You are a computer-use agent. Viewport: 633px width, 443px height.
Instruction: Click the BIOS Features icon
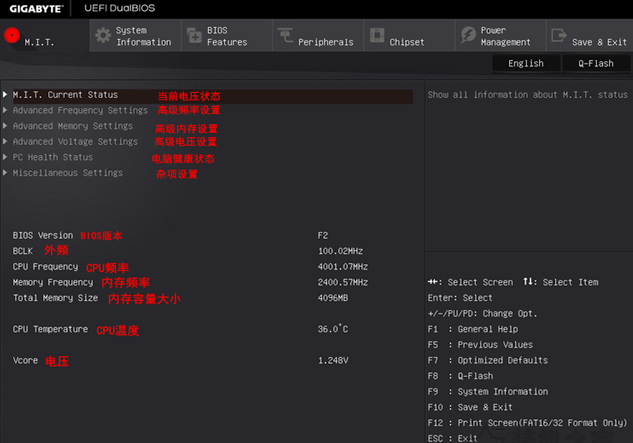(x=194, y=36)
